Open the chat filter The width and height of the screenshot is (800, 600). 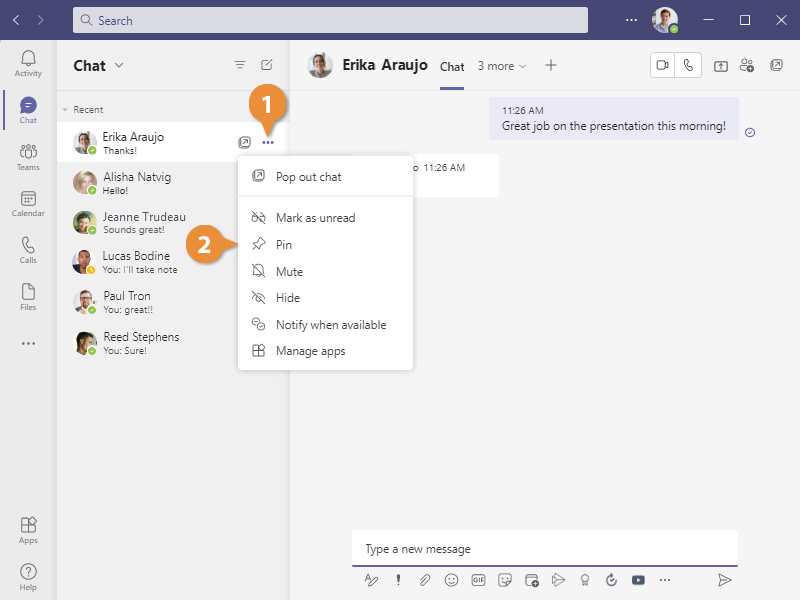240,65
